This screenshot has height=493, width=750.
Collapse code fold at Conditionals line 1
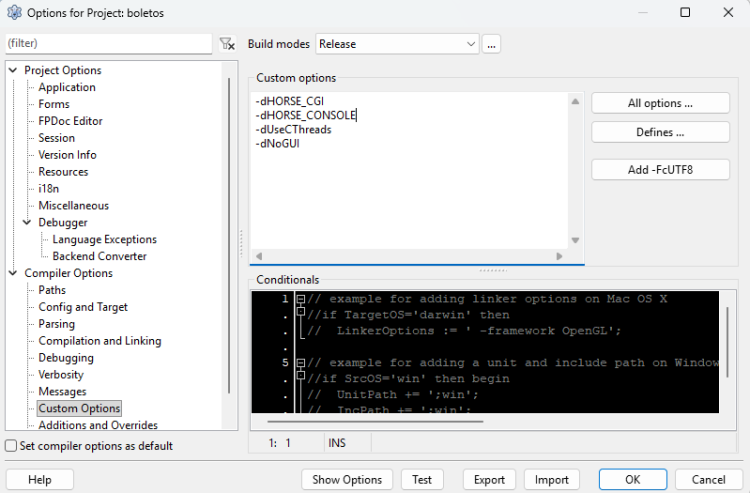pos(301,299)
